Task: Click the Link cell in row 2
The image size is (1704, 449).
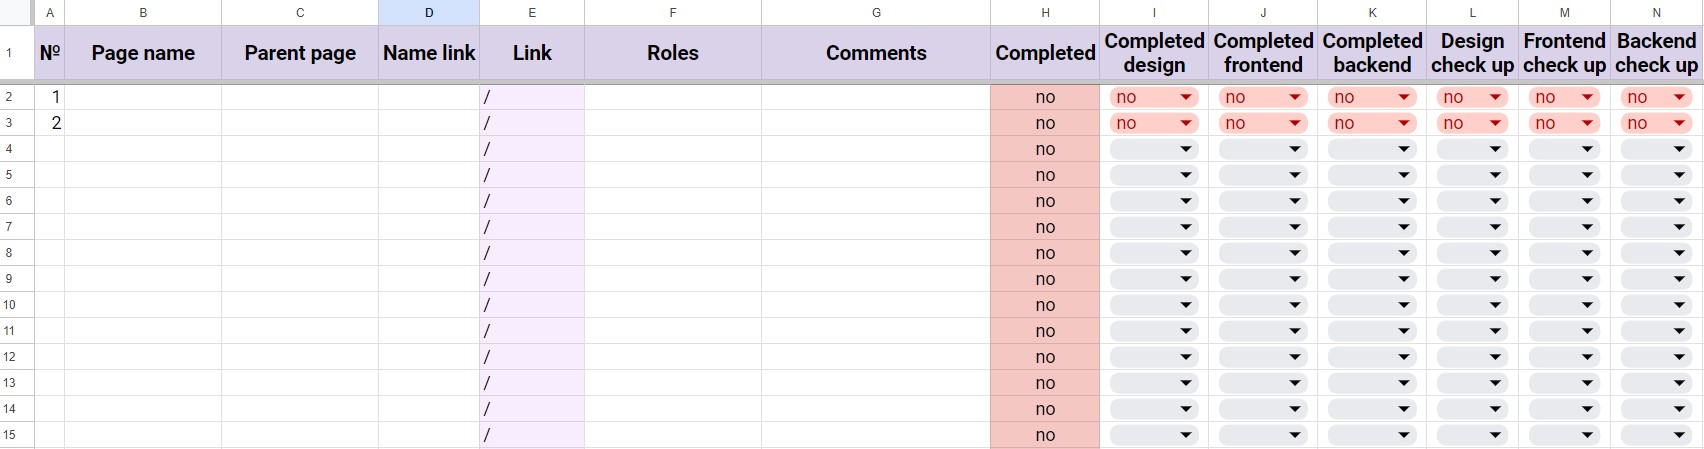Action: (x=532, y=97)
